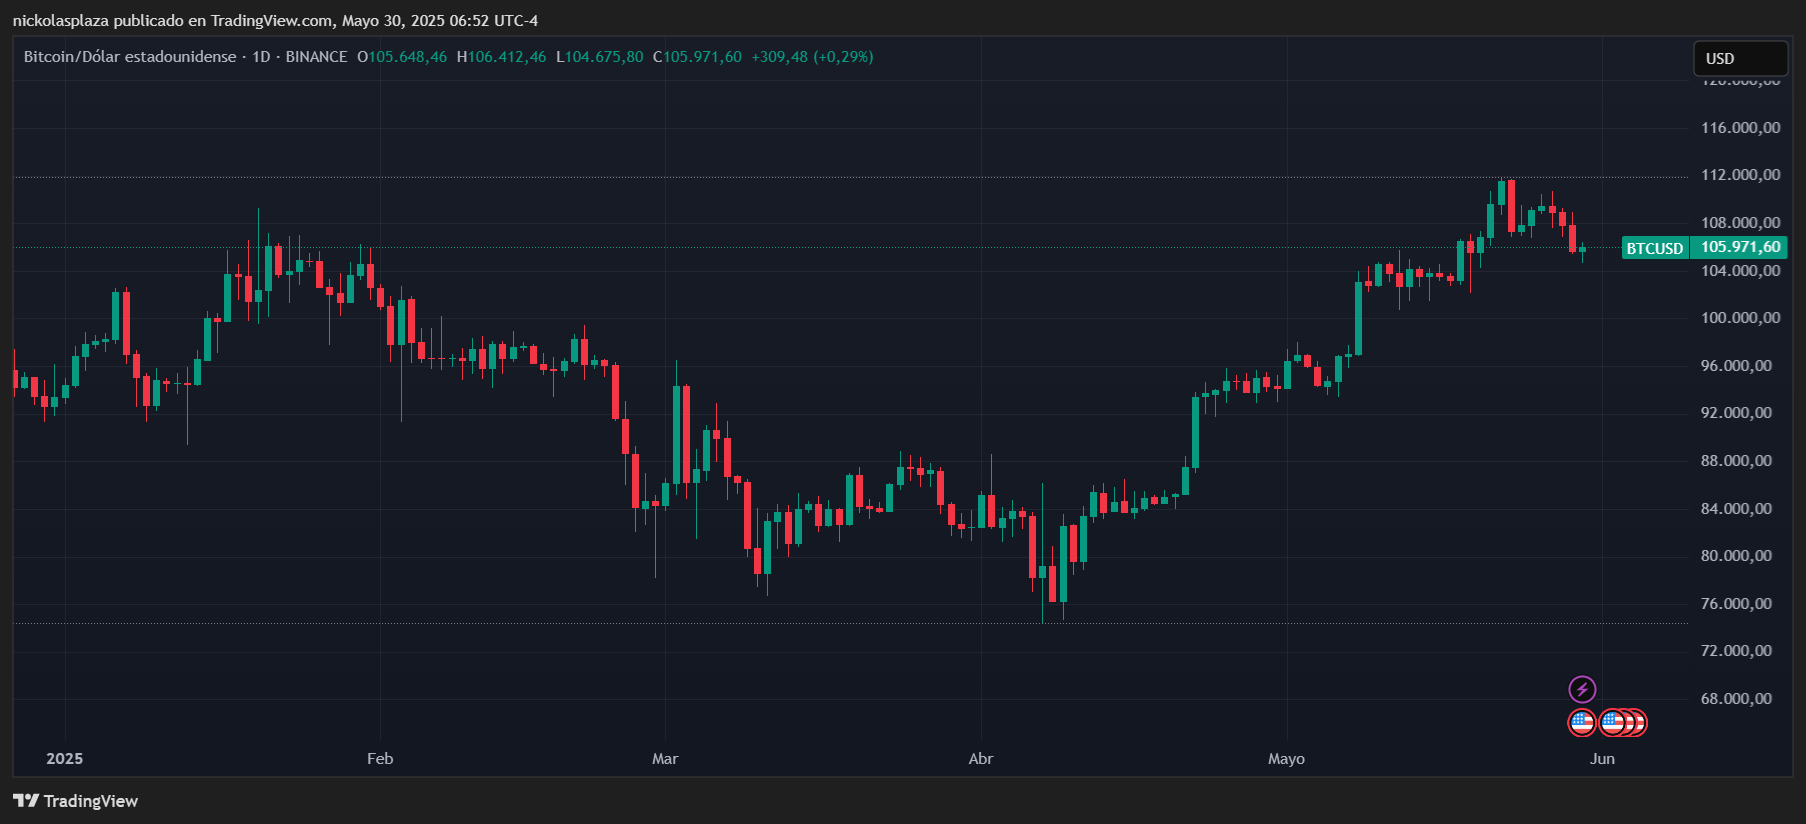This screenshot has height=824, width=1806.
Task: Click the green BTCUSD symbol tag
Action: pos(1655,248)
